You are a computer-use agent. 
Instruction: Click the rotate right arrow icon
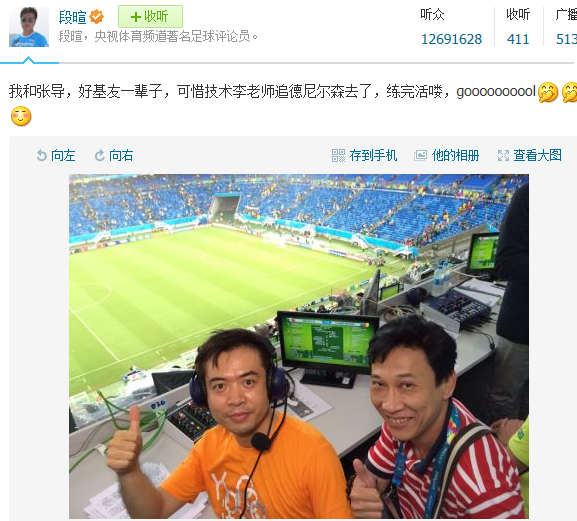coord(99,155)
